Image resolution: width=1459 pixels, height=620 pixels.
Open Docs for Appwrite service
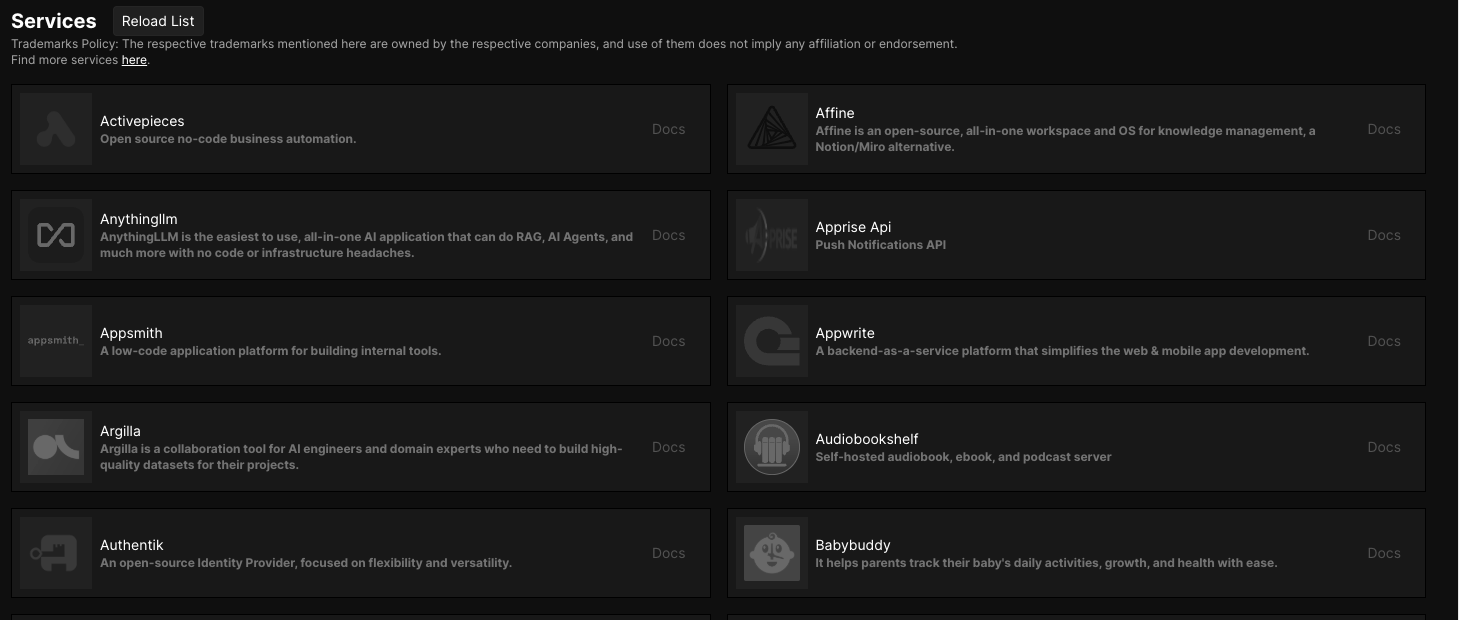tap(1383, 341)
